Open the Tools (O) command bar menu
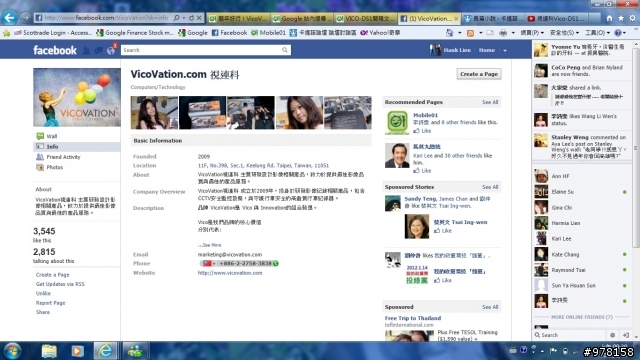This screenshot has height=360, width=640. click(x=597, y=33)
